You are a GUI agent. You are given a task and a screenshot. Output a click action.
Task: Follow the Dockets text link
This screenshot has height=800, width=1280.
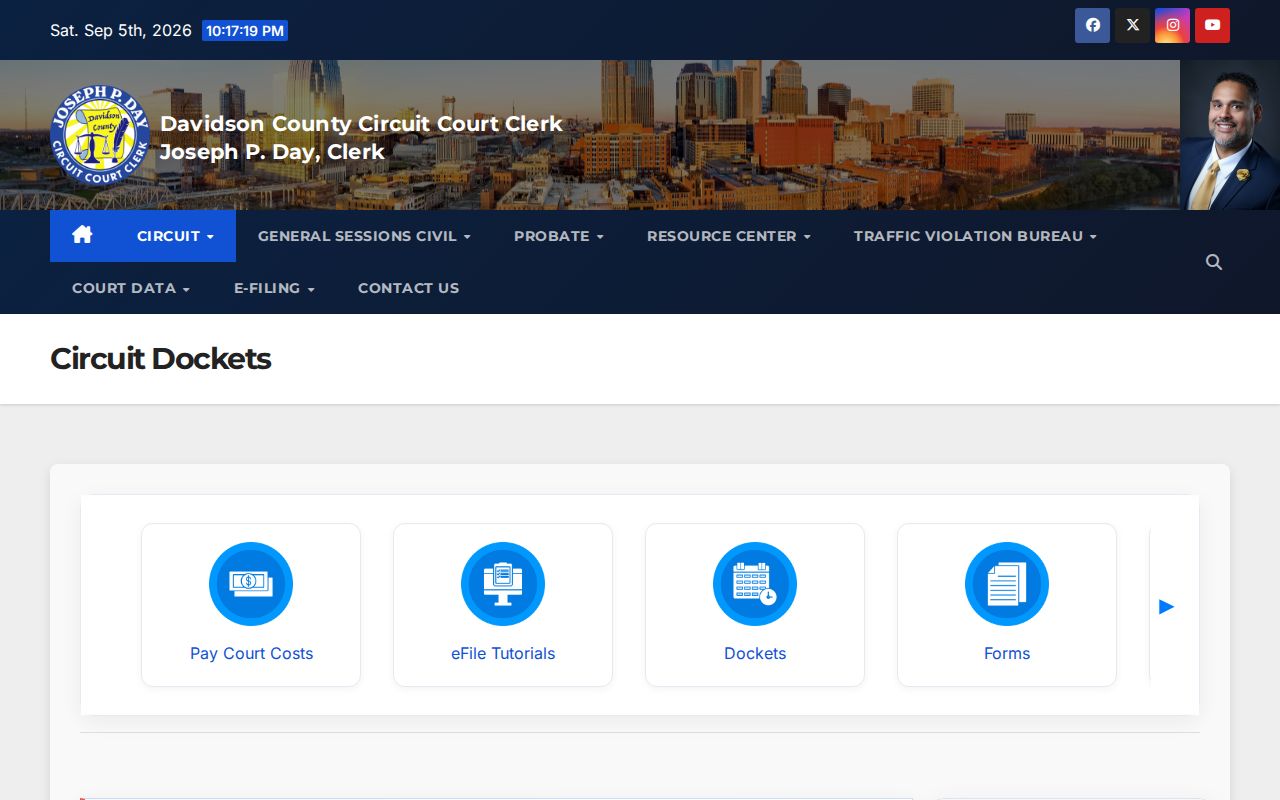tap(755, 653)
